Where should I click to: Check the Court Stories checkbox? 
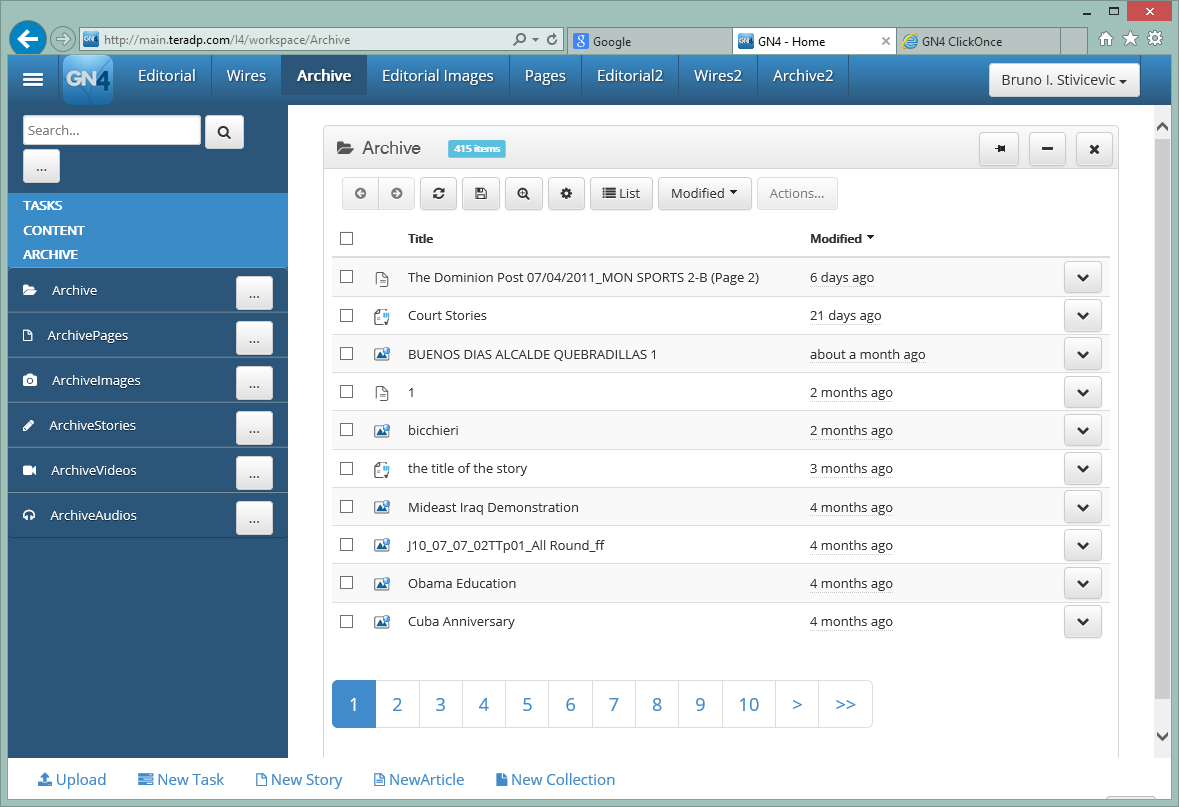347,315
